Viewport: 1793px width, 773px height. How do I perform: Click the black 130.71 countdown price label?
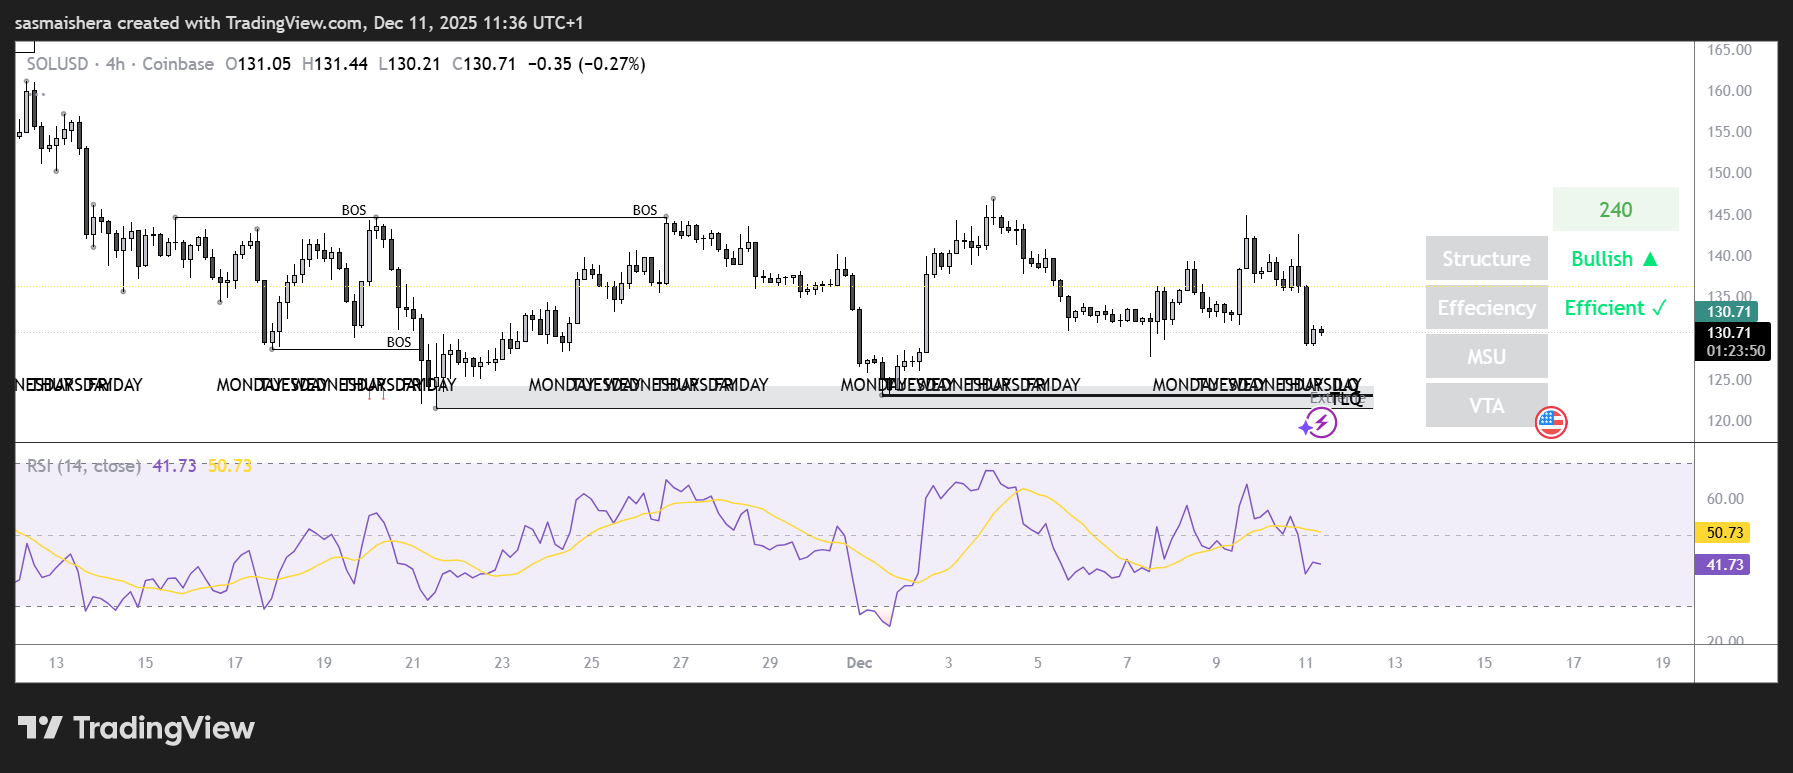1732,341
